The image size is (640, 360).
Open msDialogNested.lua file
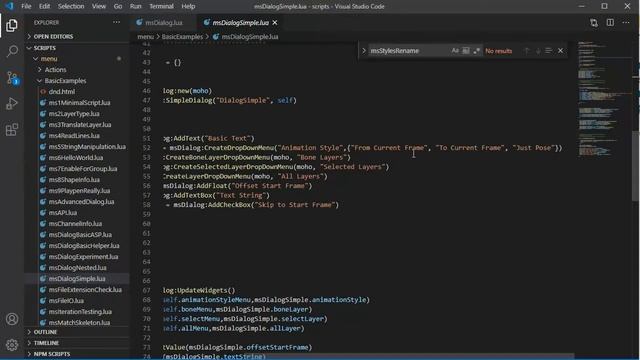(x=78, y=268)
